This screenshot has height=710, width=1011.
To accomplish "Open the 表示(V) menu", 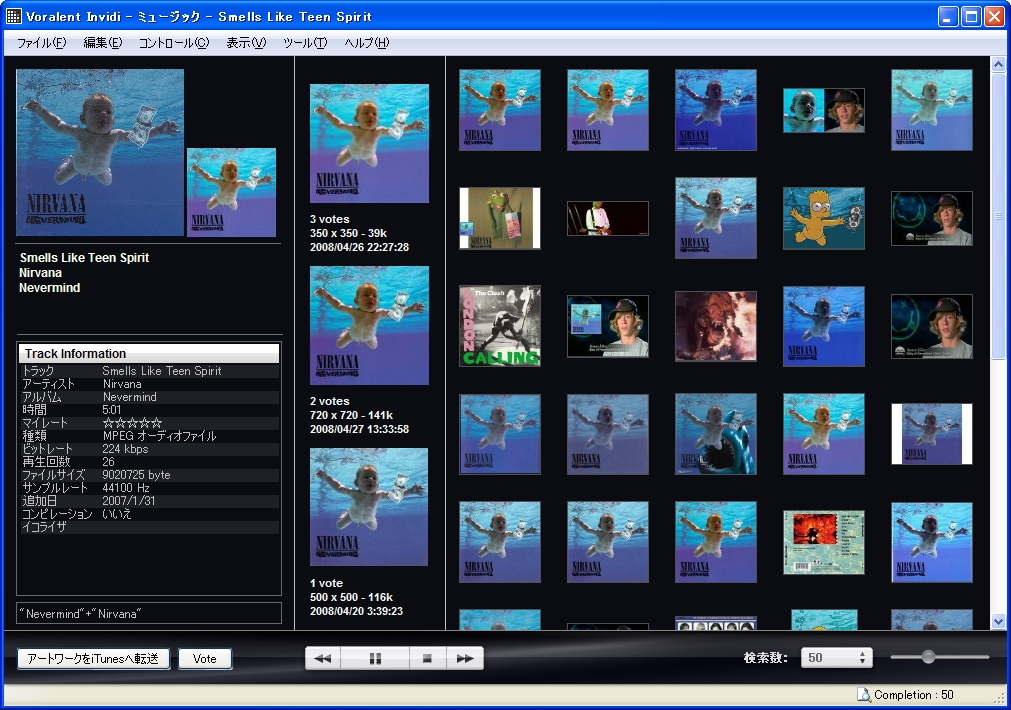I will tap(246, 43).
